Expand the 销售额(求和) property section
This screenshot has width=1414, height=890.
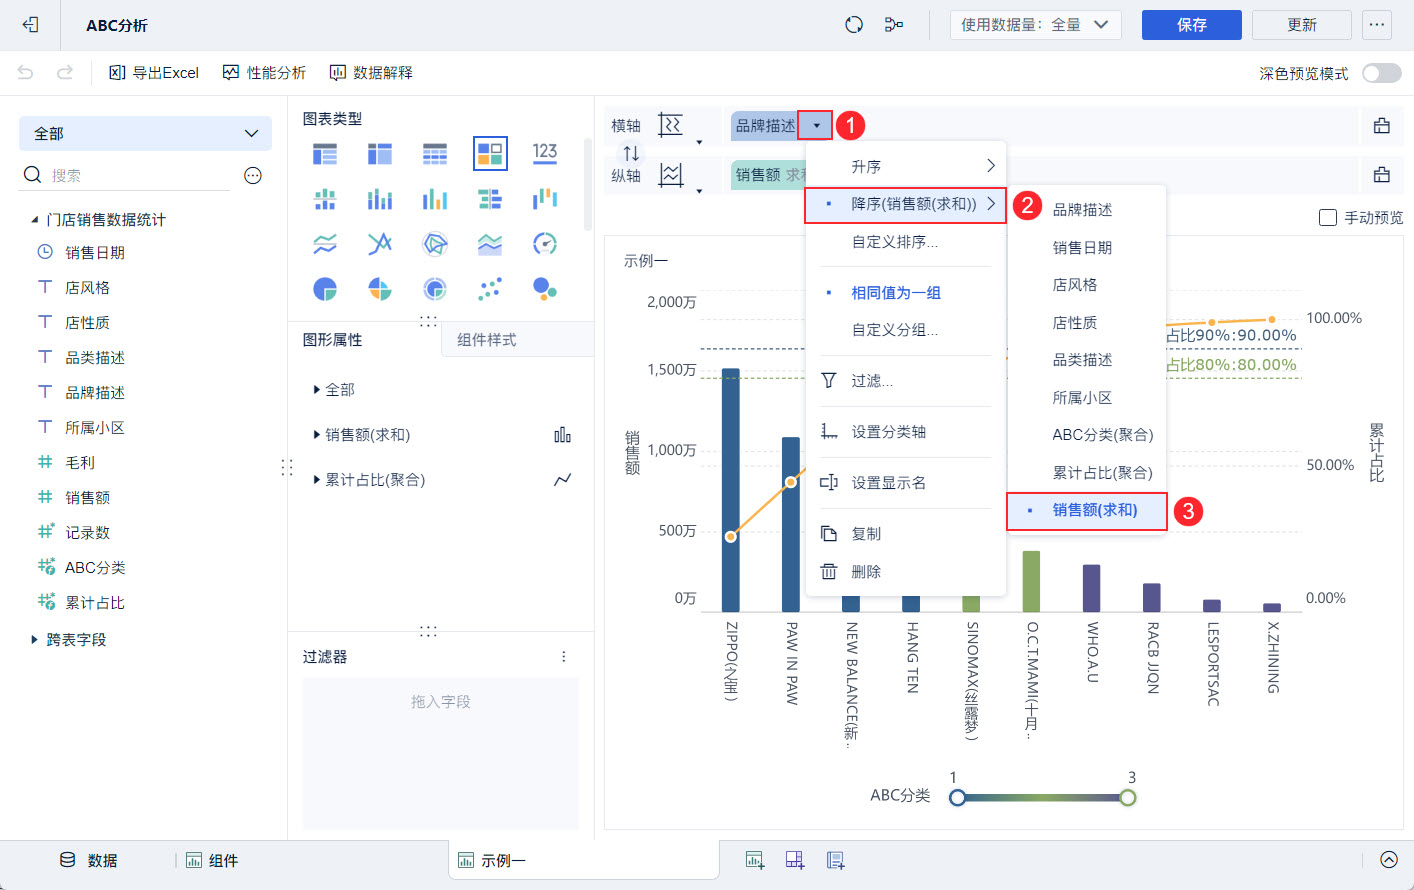coord(317,435)
